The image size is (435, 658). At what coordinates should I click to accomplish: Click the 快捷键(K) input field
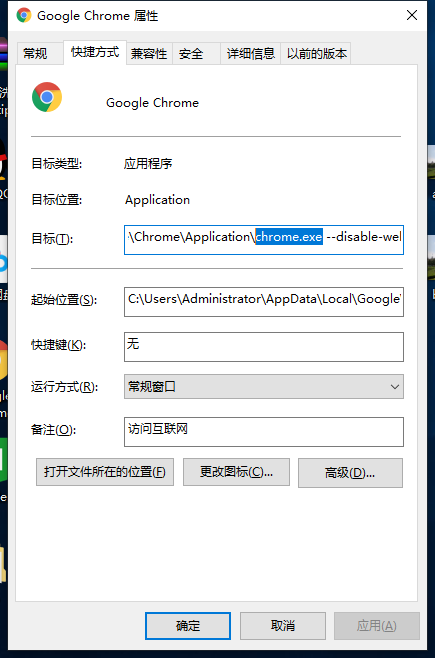[x=264, y=347]
